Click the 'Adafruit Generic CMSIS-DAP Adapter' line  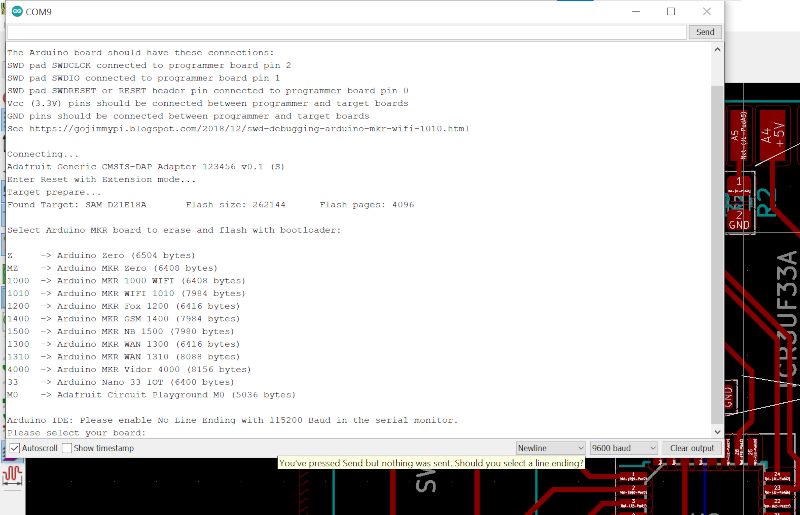(x=145, y=167)
